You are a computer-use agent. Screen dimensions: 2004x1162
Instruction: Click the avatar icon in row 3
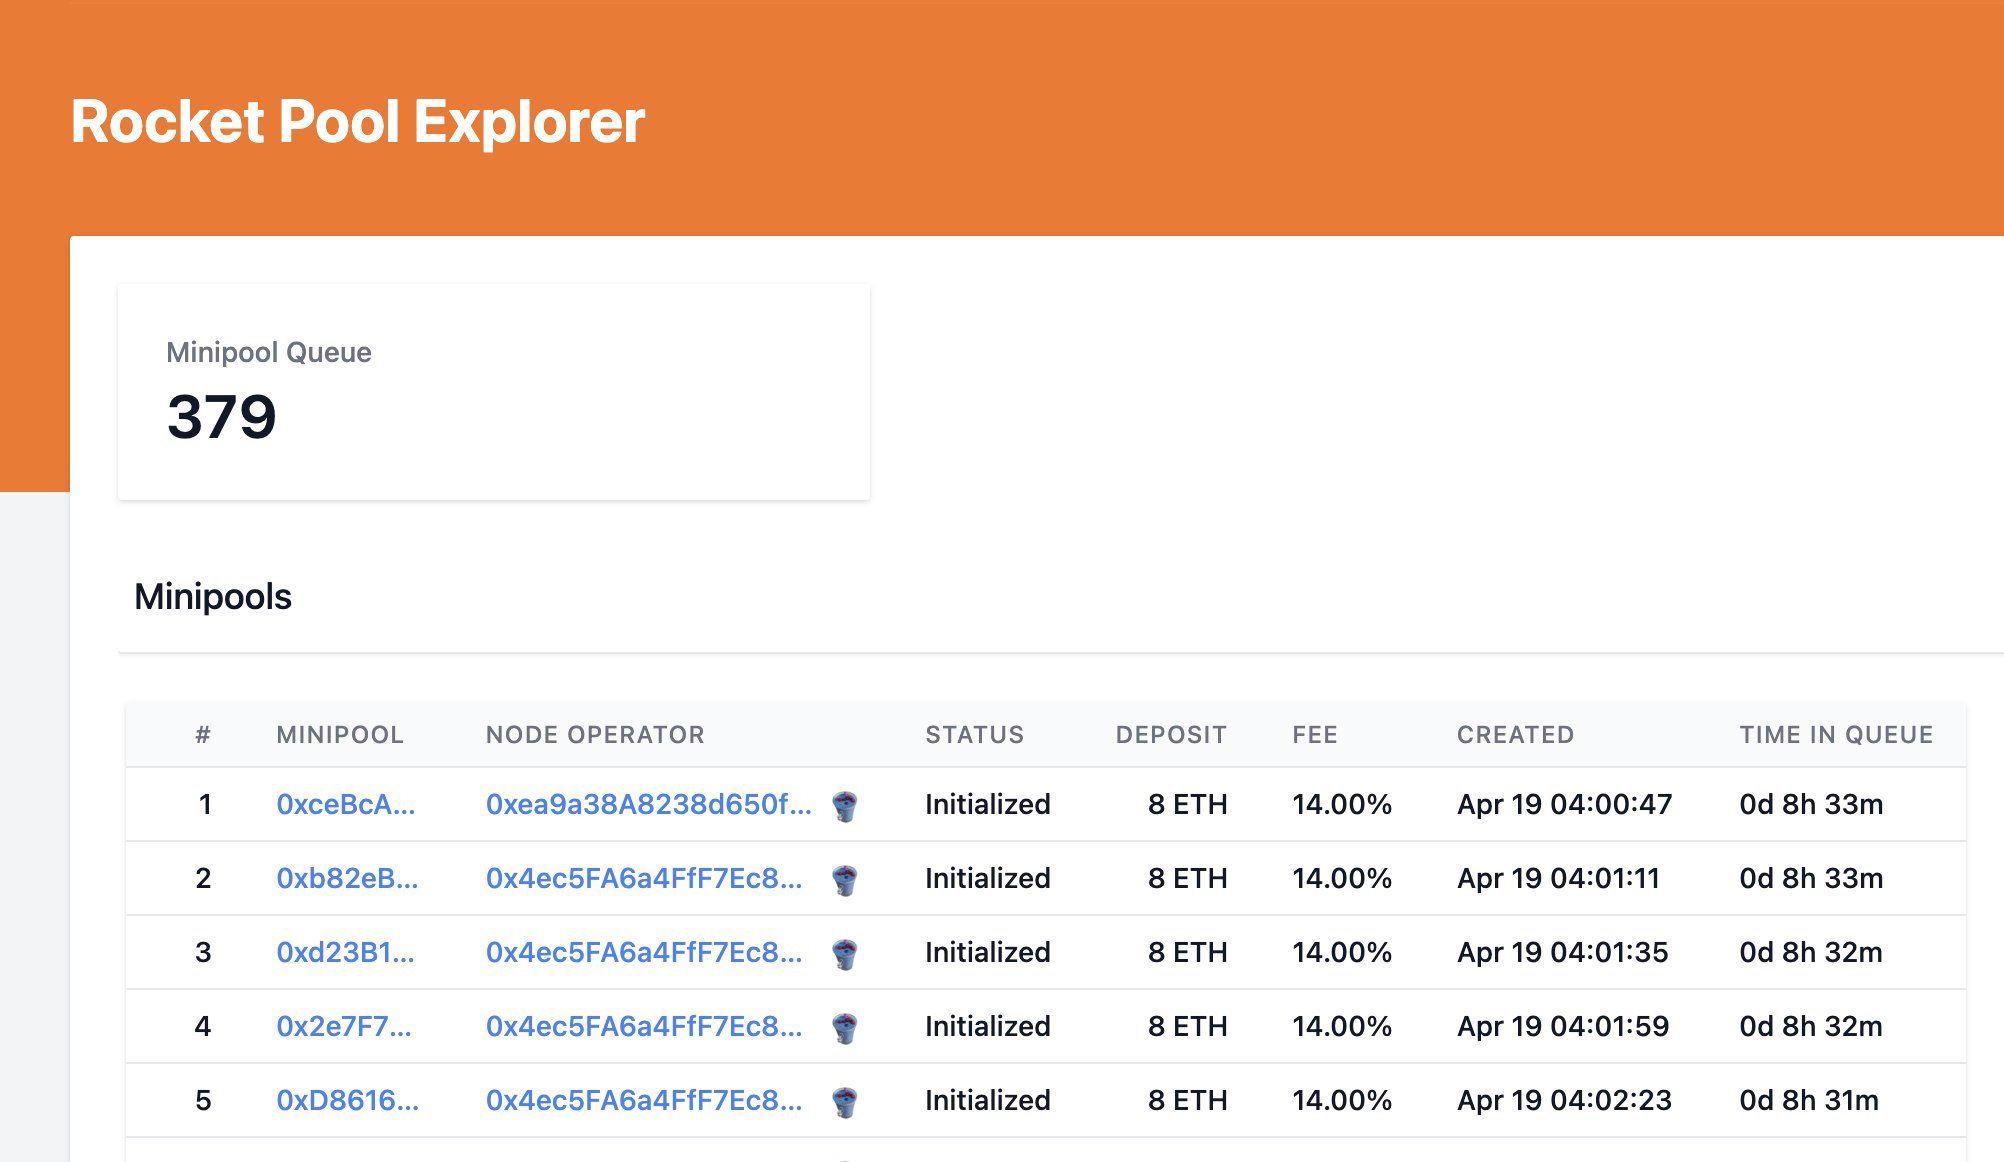[845, 953]
